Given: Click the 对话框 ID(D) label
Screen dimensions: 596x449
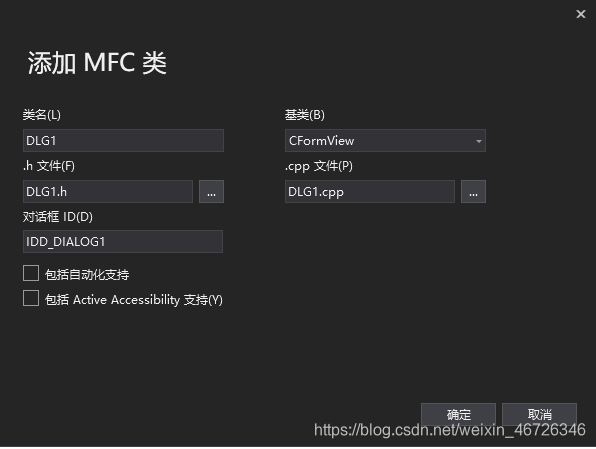Looking at the screenshot, I should [57, 217].
